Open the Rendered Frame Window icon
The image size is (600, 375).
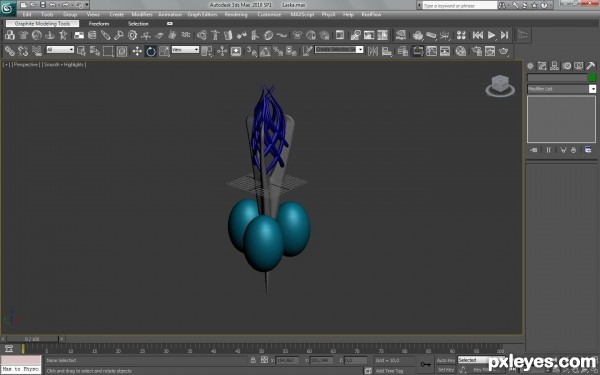coord(490,51)
